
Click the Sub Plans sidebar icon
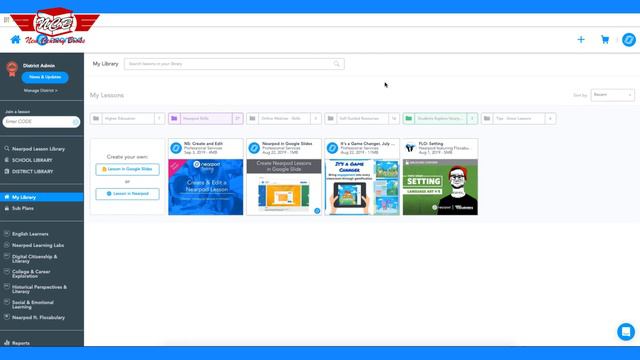7,208
